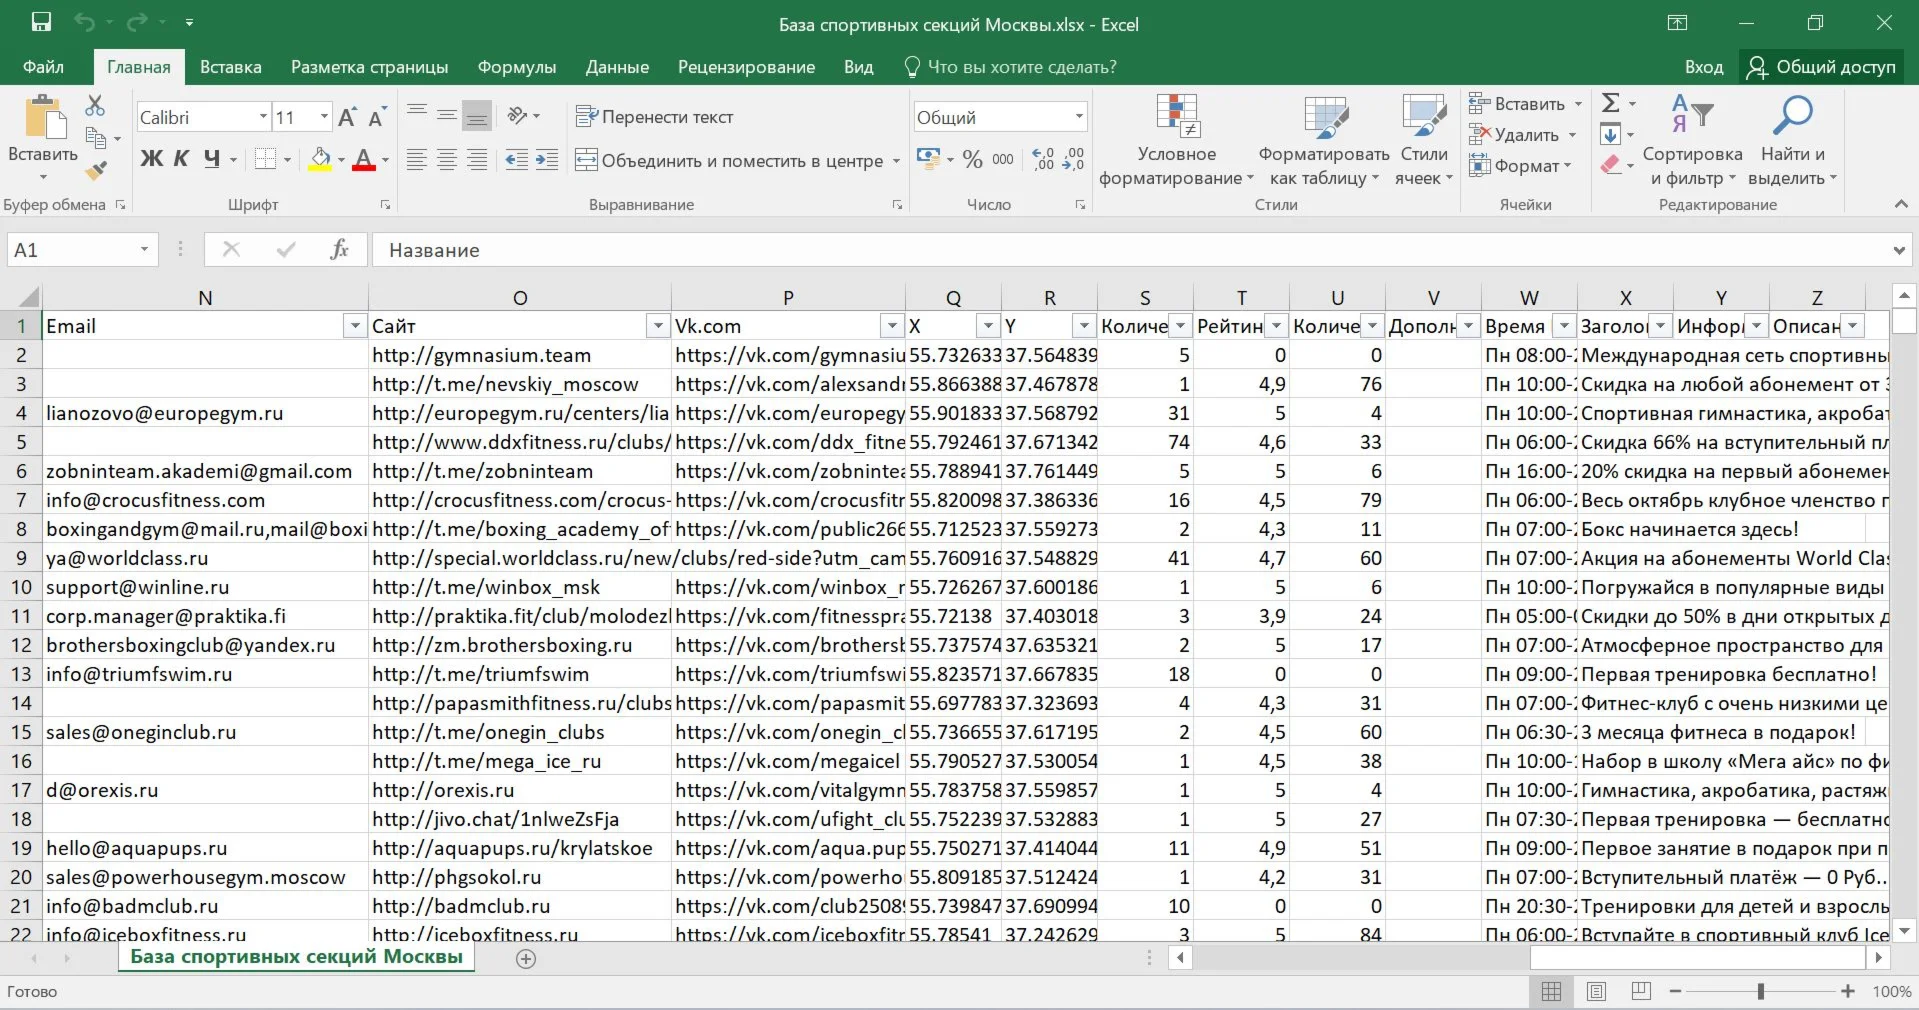
Task: Apply the percent style format
Action: pyautogui.click(x=972, y=159)
